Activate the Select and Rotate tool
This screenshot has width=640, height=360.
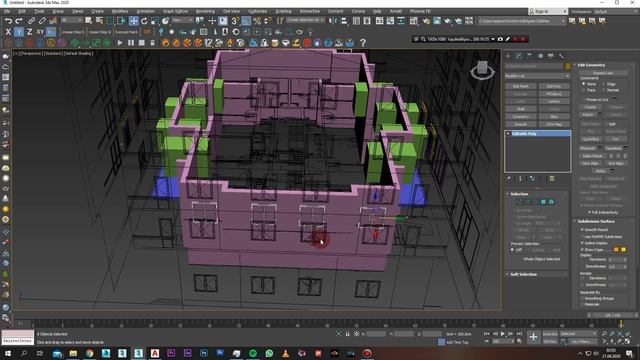tap(144, 20)
